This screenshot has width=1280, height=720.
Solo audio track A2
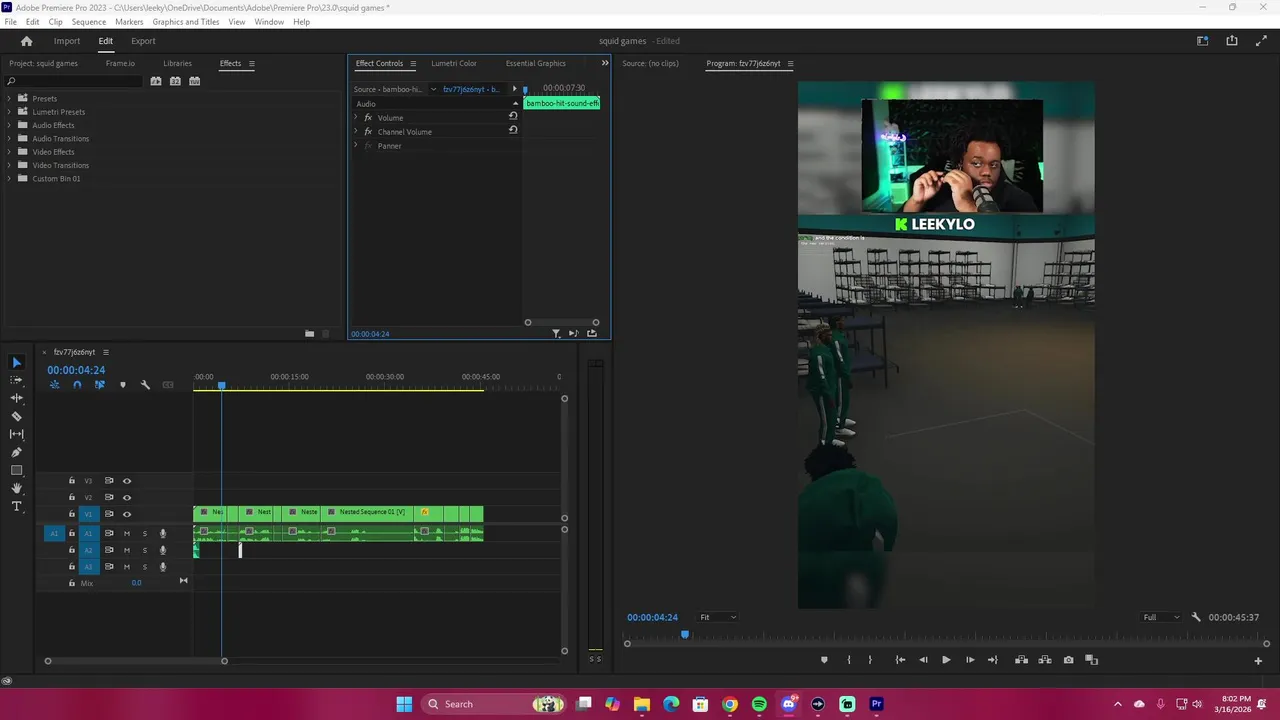pyautogui.click(x=144, y=550)
